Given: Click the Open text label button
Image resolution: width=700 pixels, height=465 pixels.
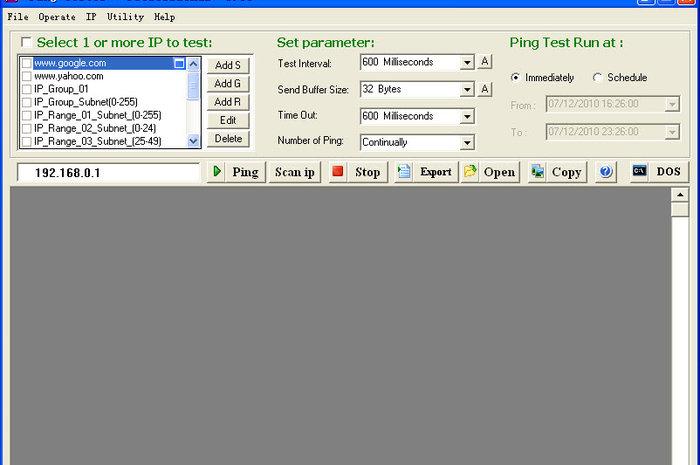Looking at the screenshot, I should click(499, 172).
